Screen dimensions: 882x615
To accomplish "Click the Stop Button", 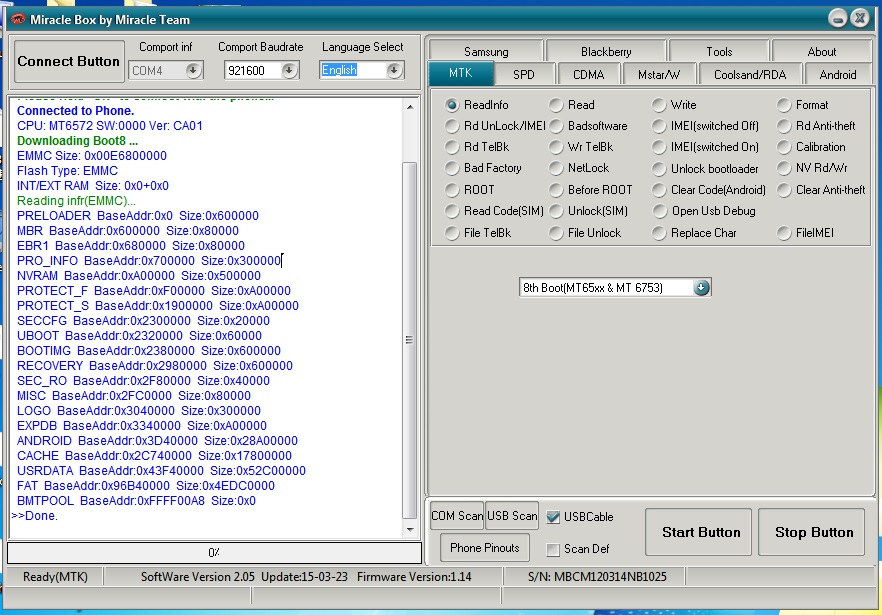I will (x=811, y=532).
